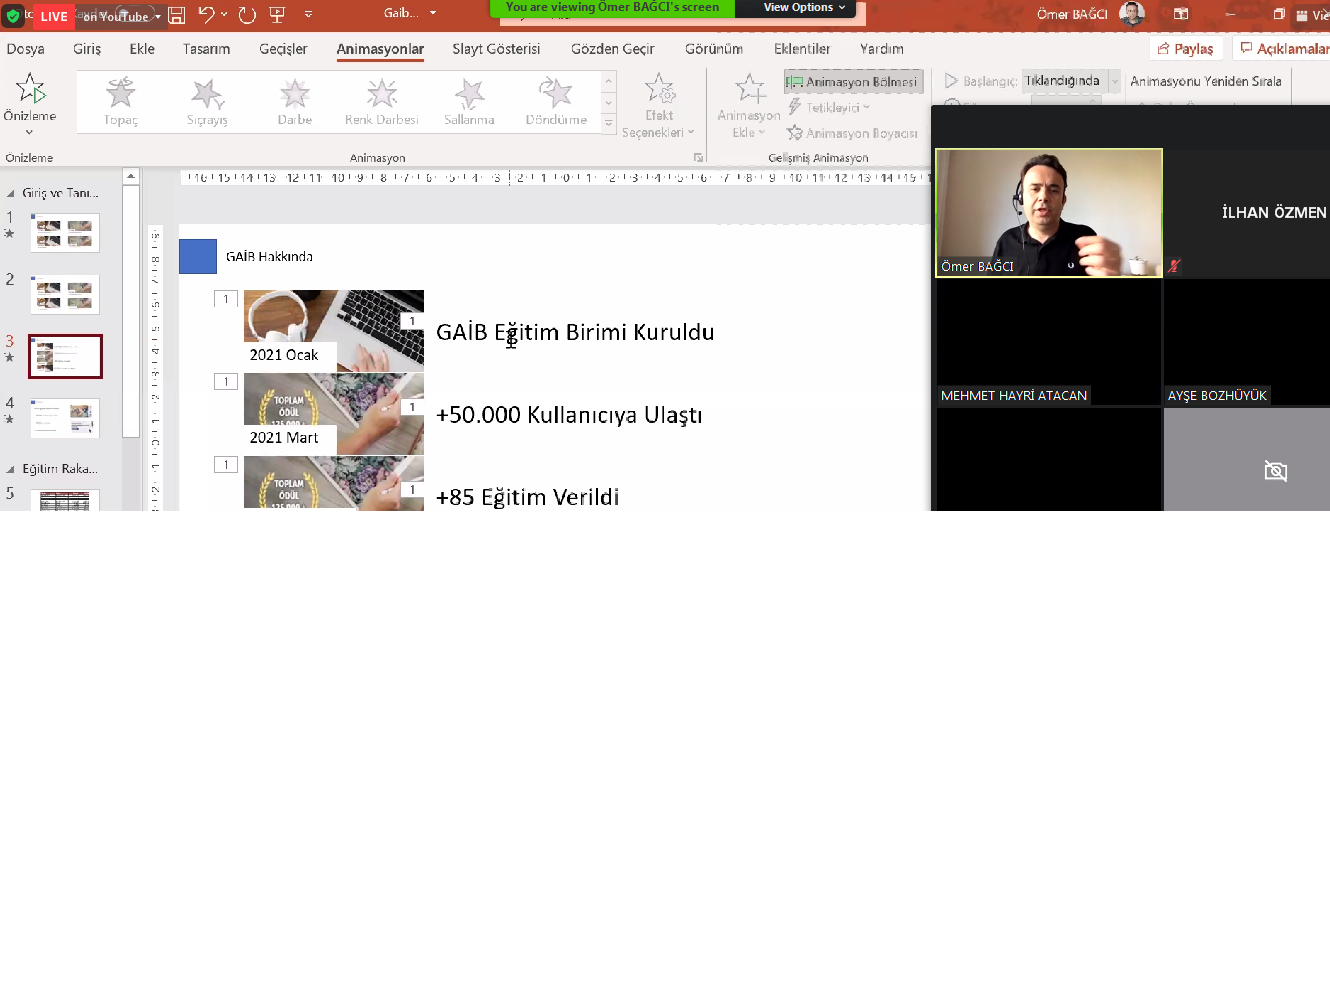Open Customize Quick Access Toolbar dropdown
This screenshot has width=1330, height=985.
(x=308, y=15)
